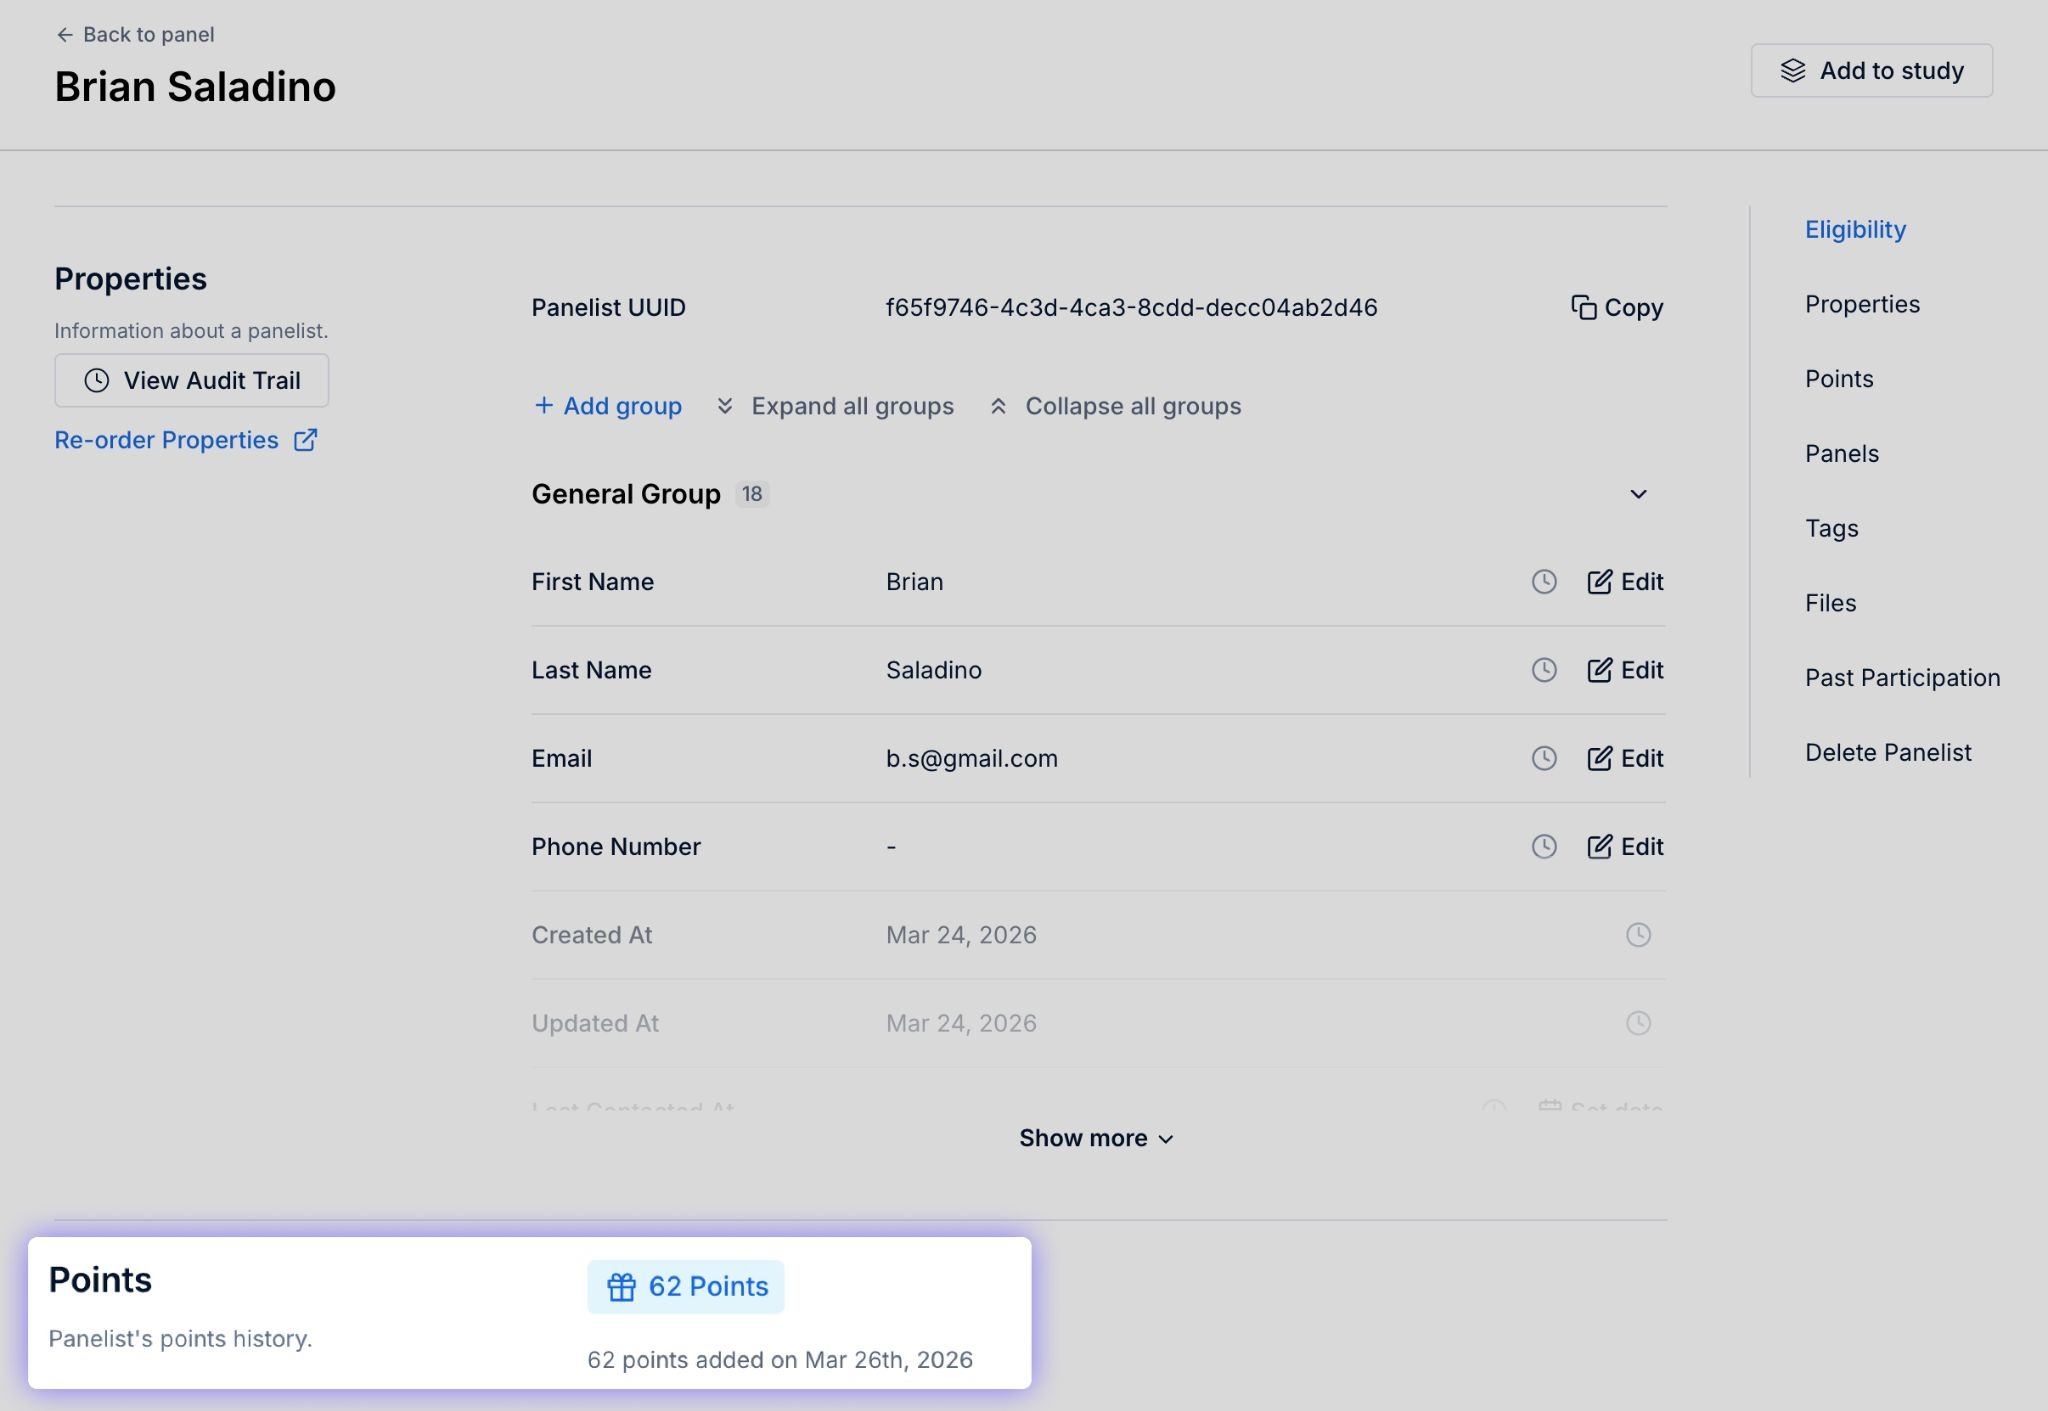Viewport: 2048px width, 1411px height.
Task: Go to Delete Panelist section
Action: click(1887, 752)
